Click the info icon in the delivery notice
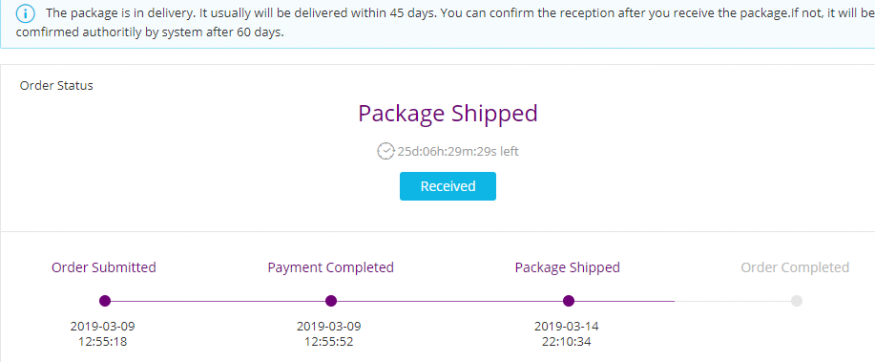This screenshot has height=362, width=875. click(x=25, y=13)
